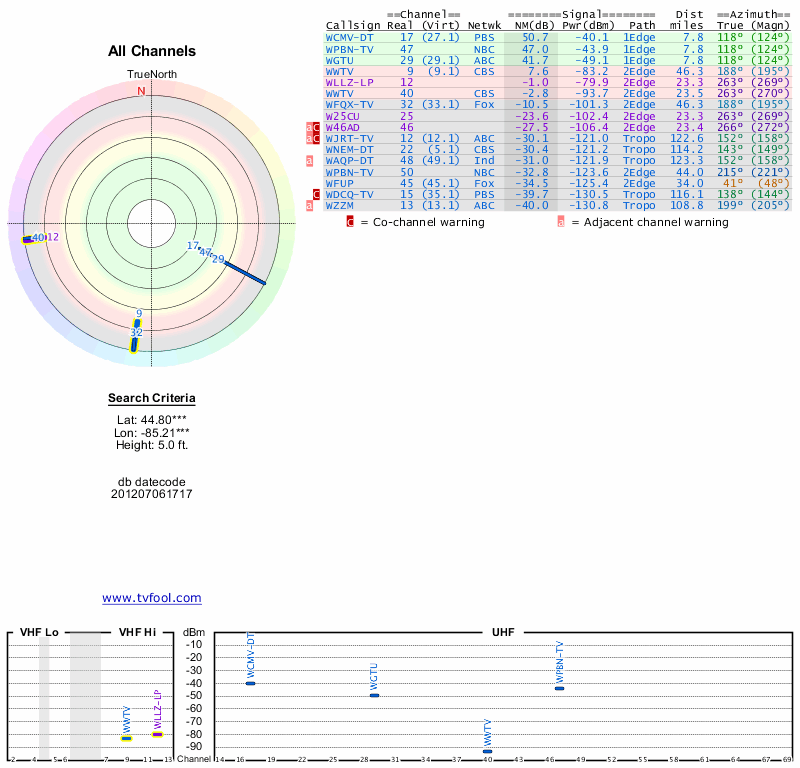
Task: Click the co-channel warning icon beside WDCQ-TV
Action: [x=318, y=193]
